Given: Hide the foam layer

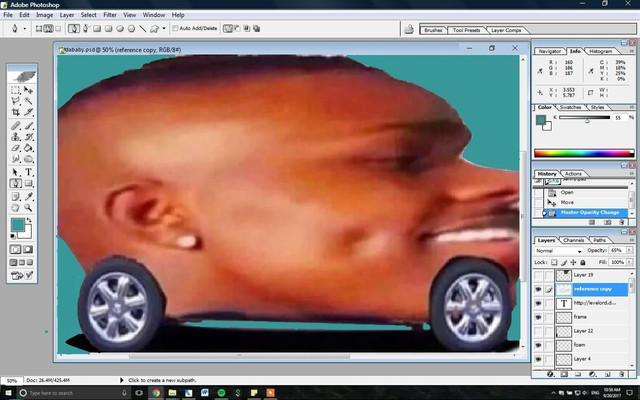Looking at the screenshot, I should [538, 345].
